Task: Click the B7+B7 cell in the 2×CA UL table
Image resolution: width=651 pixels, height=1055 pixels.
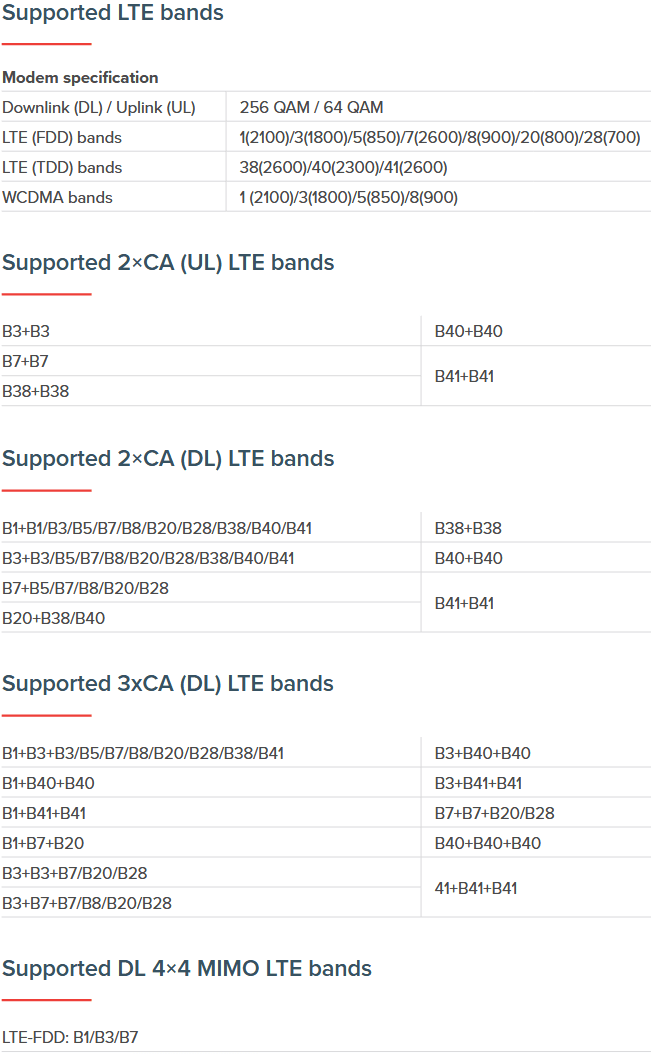Action: pos(26,361)
